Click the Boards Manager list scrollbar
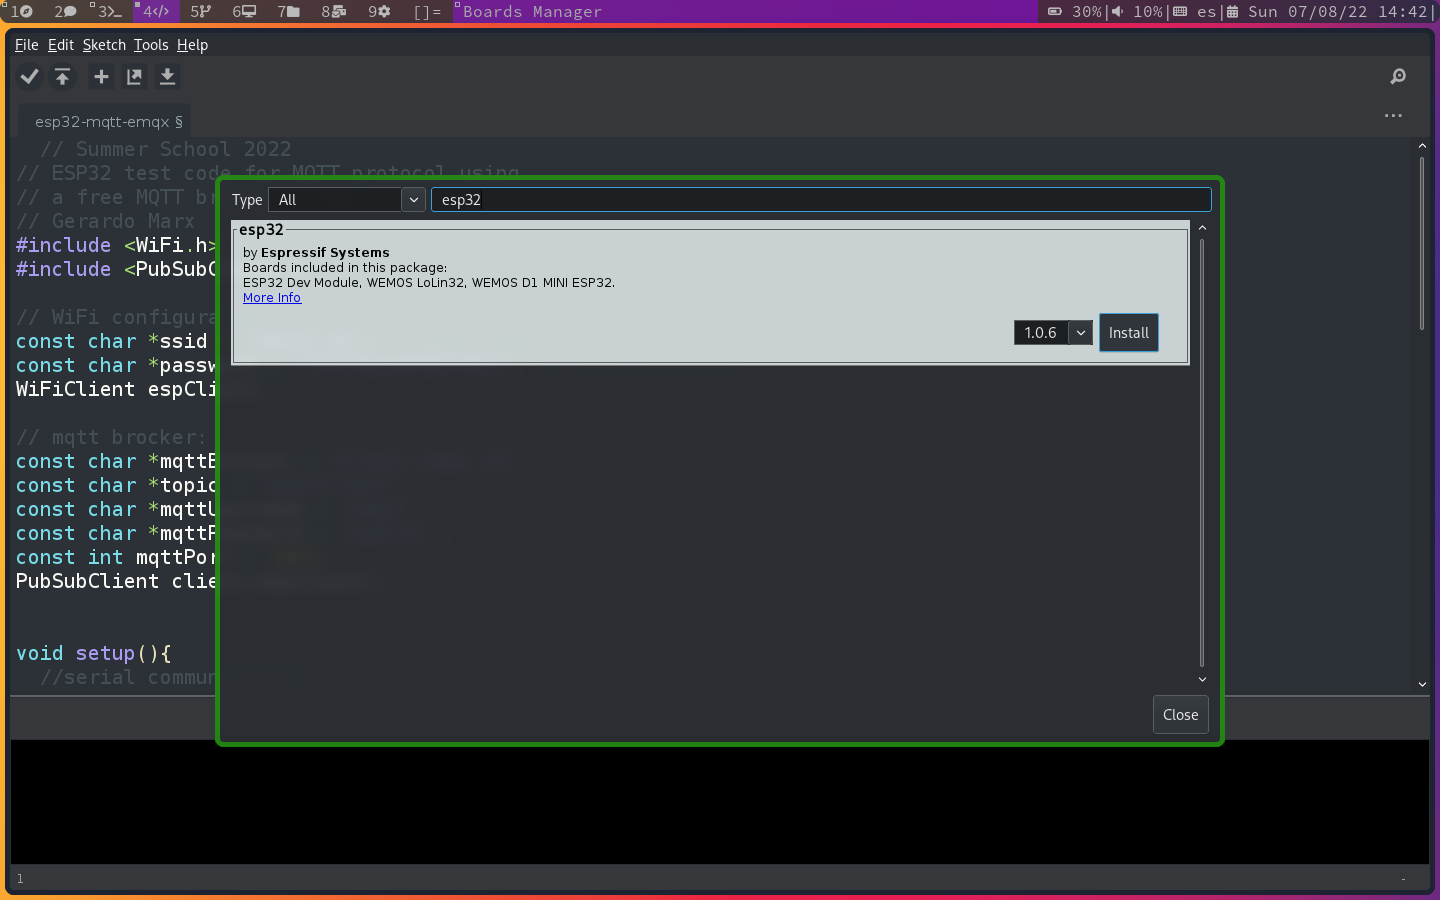The height and width of the screenshot is (900, 1440). (x=1202, y=450)
